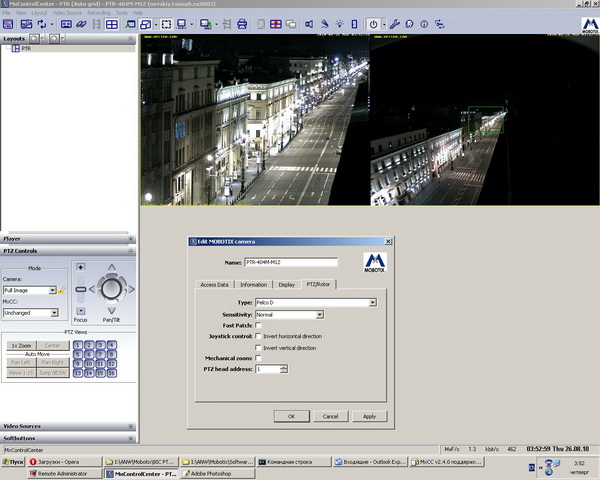Click the dashed selection rectangle toolbar icon
Viewport: 600px width, 480px height.
(x=166, y=24)
